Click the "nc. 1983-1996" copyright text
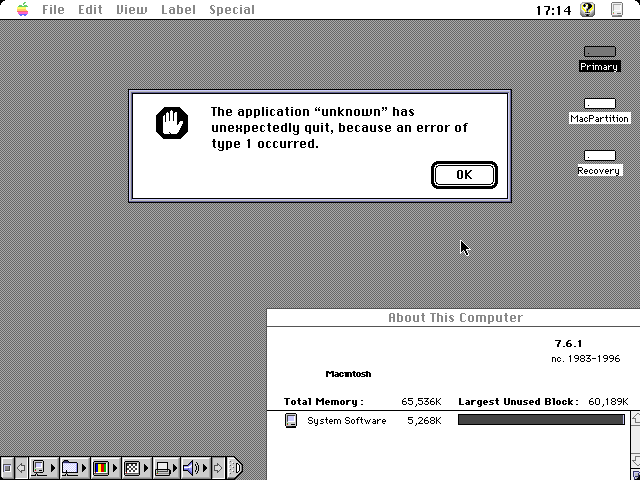 tap(585, 359)
